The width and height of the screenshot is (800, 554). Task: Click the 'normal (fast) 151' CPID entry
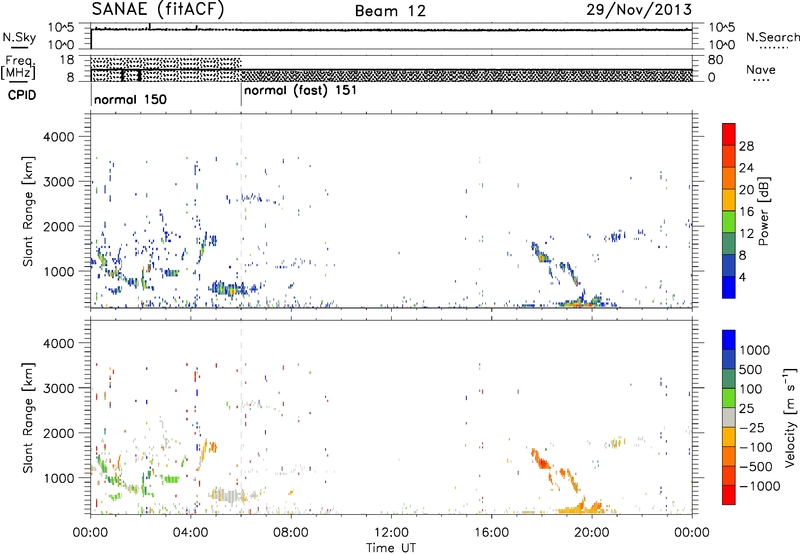coord(301,91)
